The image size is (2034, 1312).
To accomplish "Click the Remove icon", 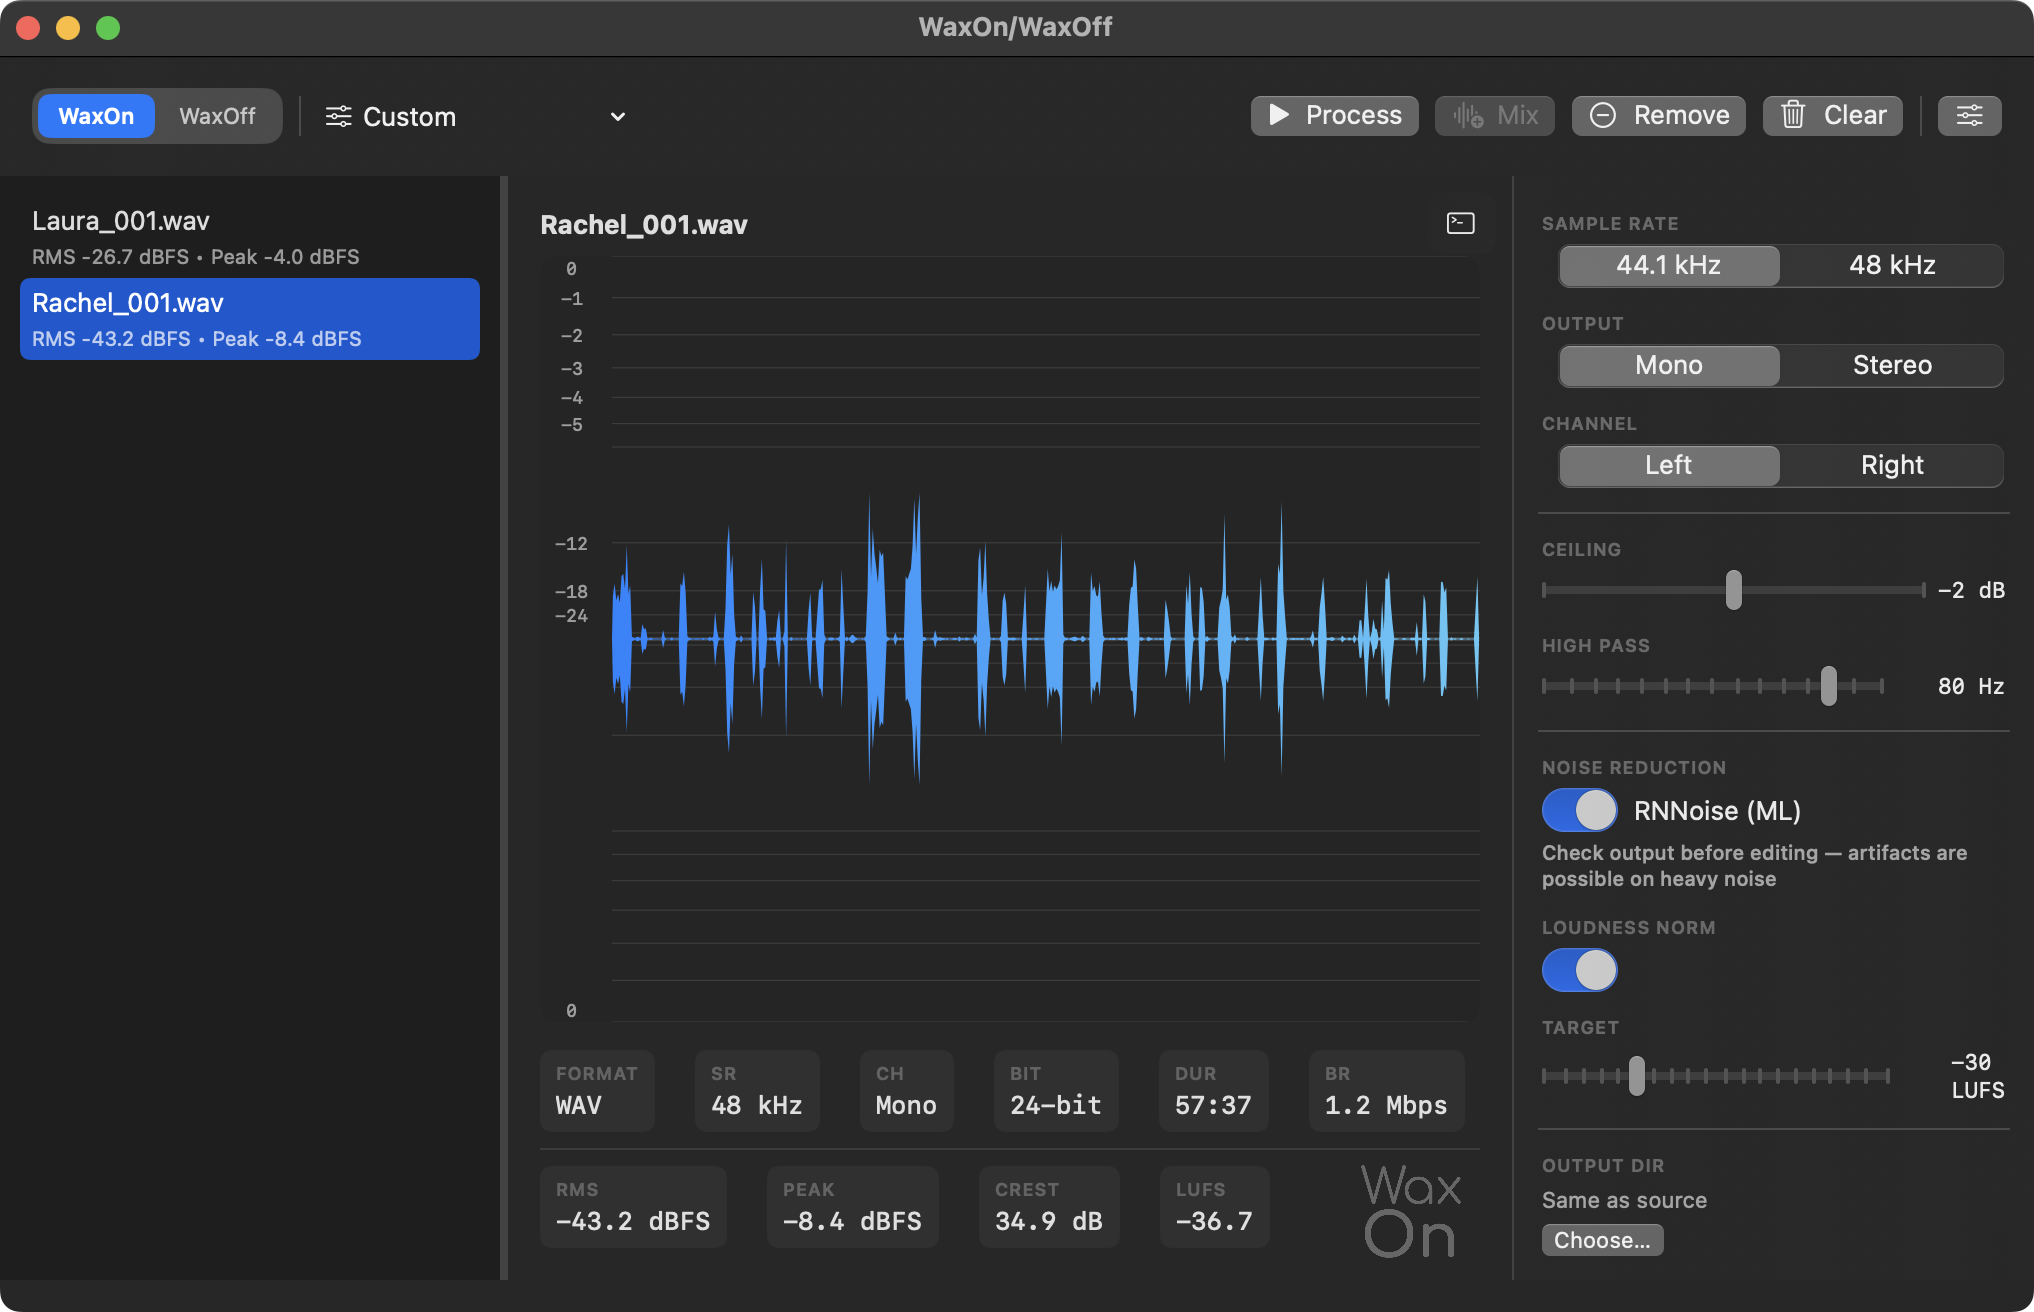I will [1604, 115].
